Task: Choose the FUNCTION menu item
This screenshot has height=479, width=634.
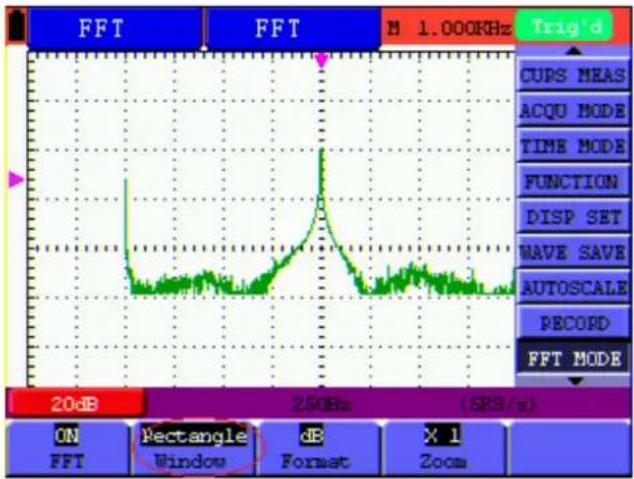Action: coord(573,181)
